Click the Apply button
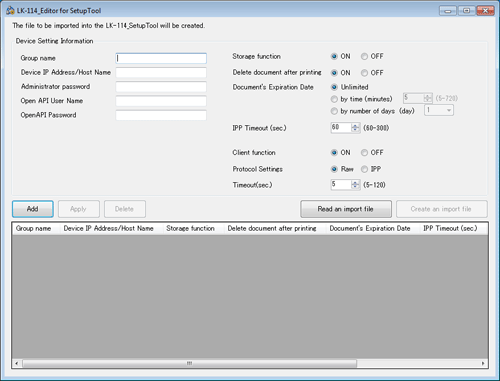The image size is (500, 381). pos(79,209)
